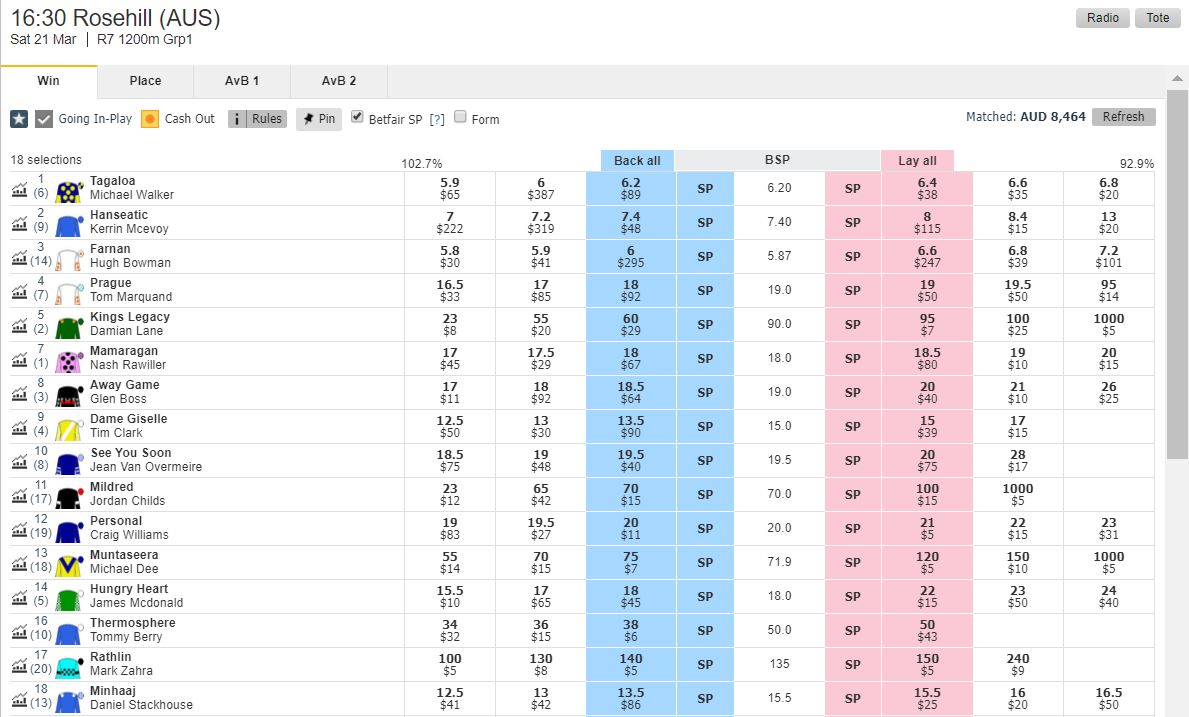Viewport: 1189px width, 717px height.
Task: Open the Radio button
Action: pyautogui.click(x=1103, y=18)
